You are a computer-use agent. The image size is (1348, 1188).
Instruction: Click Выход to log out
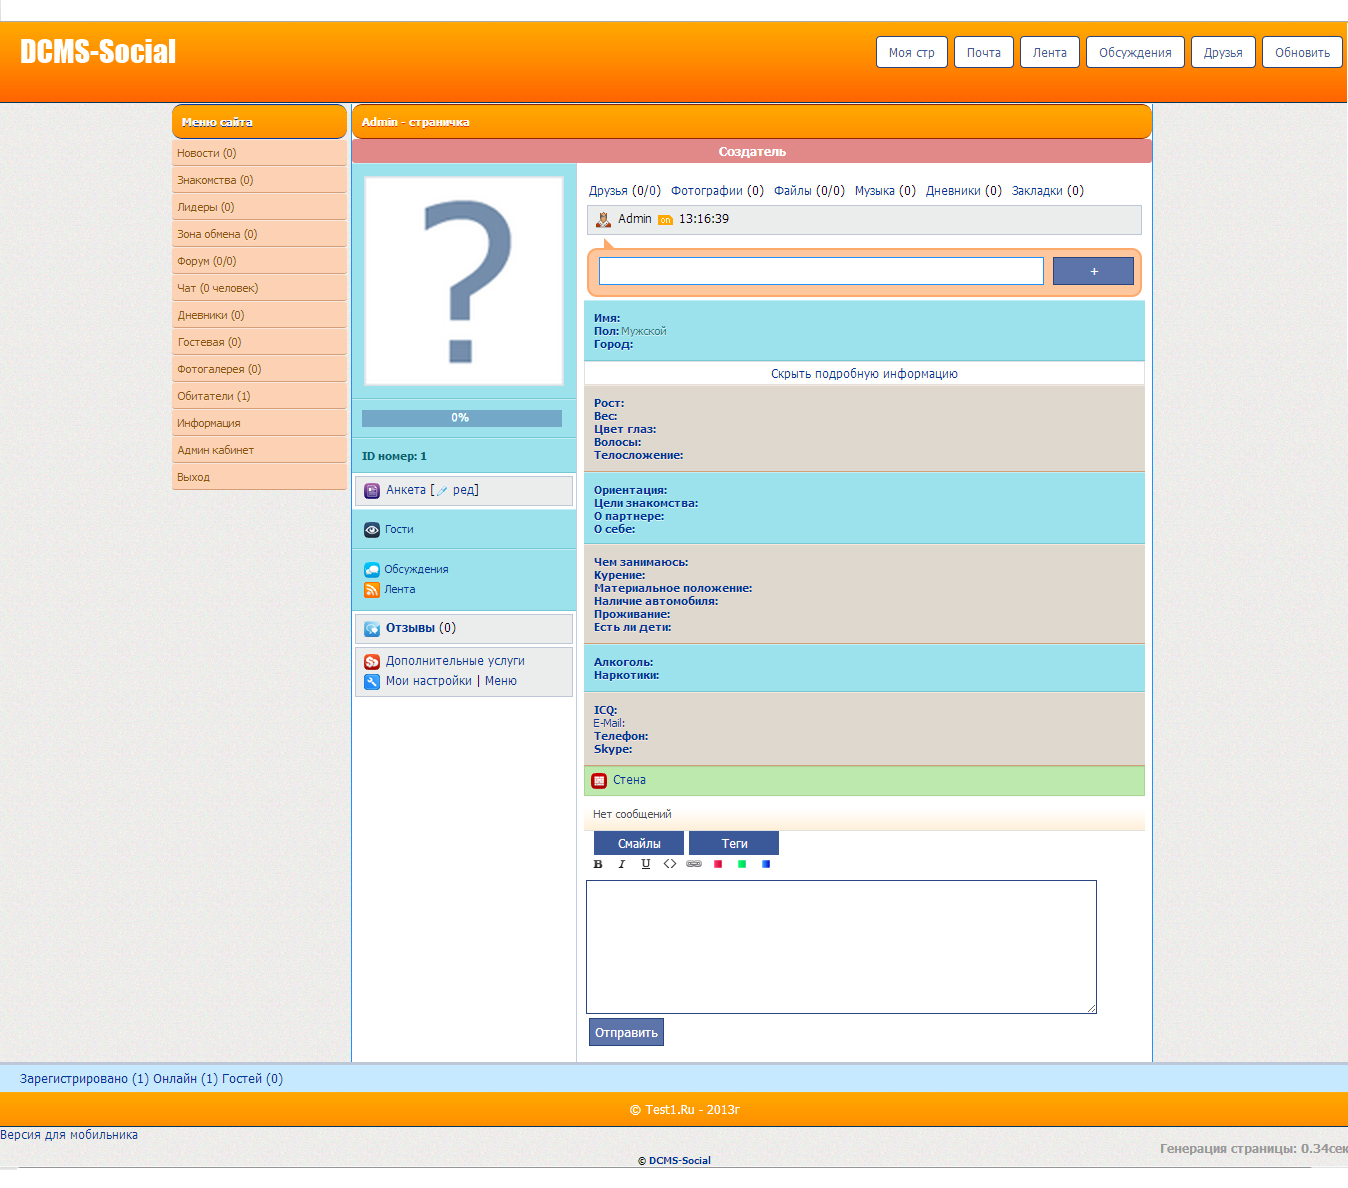coord(259,477)
